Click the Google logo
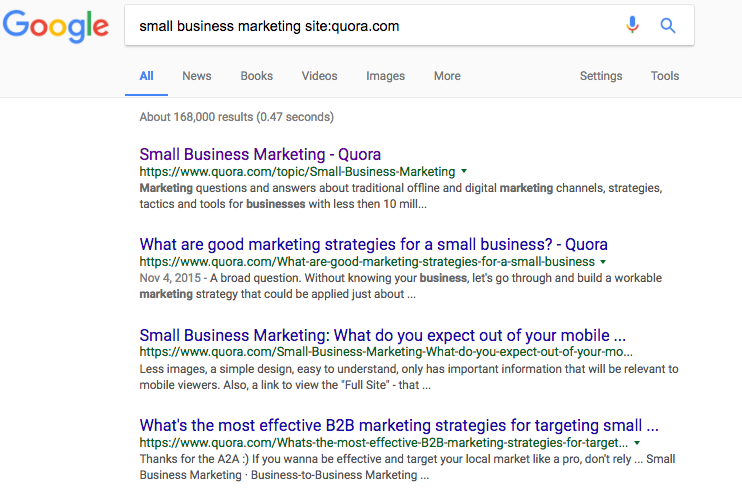Screen dimensions: 742x495 tap(56, 26)
